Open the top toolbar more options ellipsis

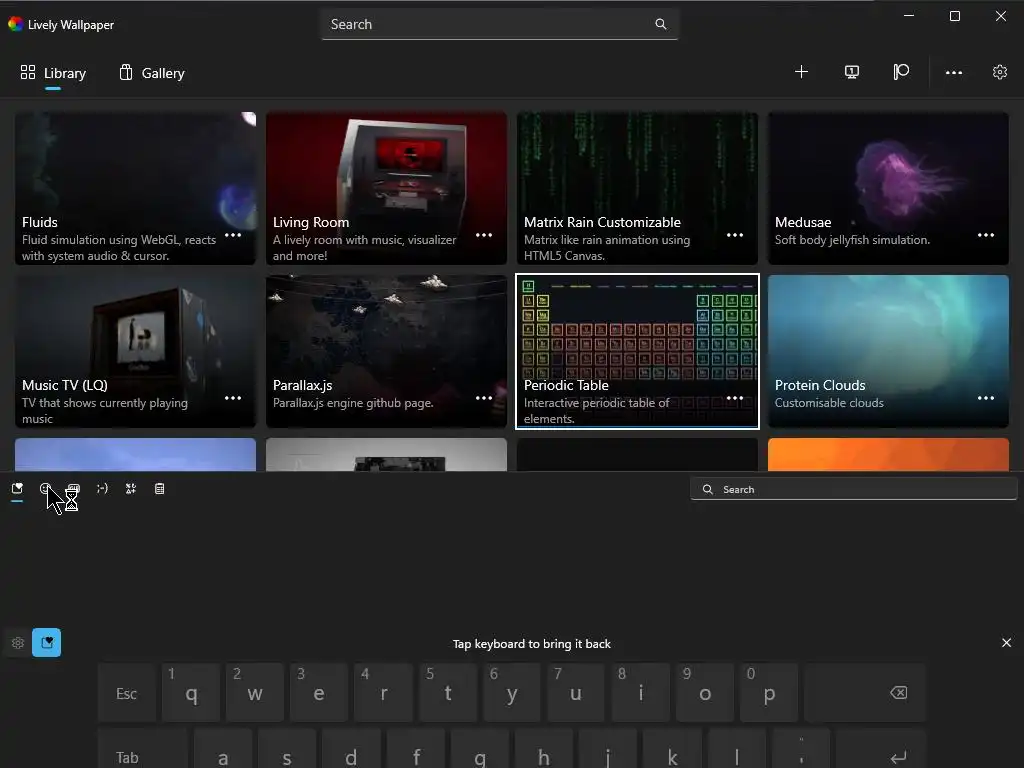pos(953,72)
